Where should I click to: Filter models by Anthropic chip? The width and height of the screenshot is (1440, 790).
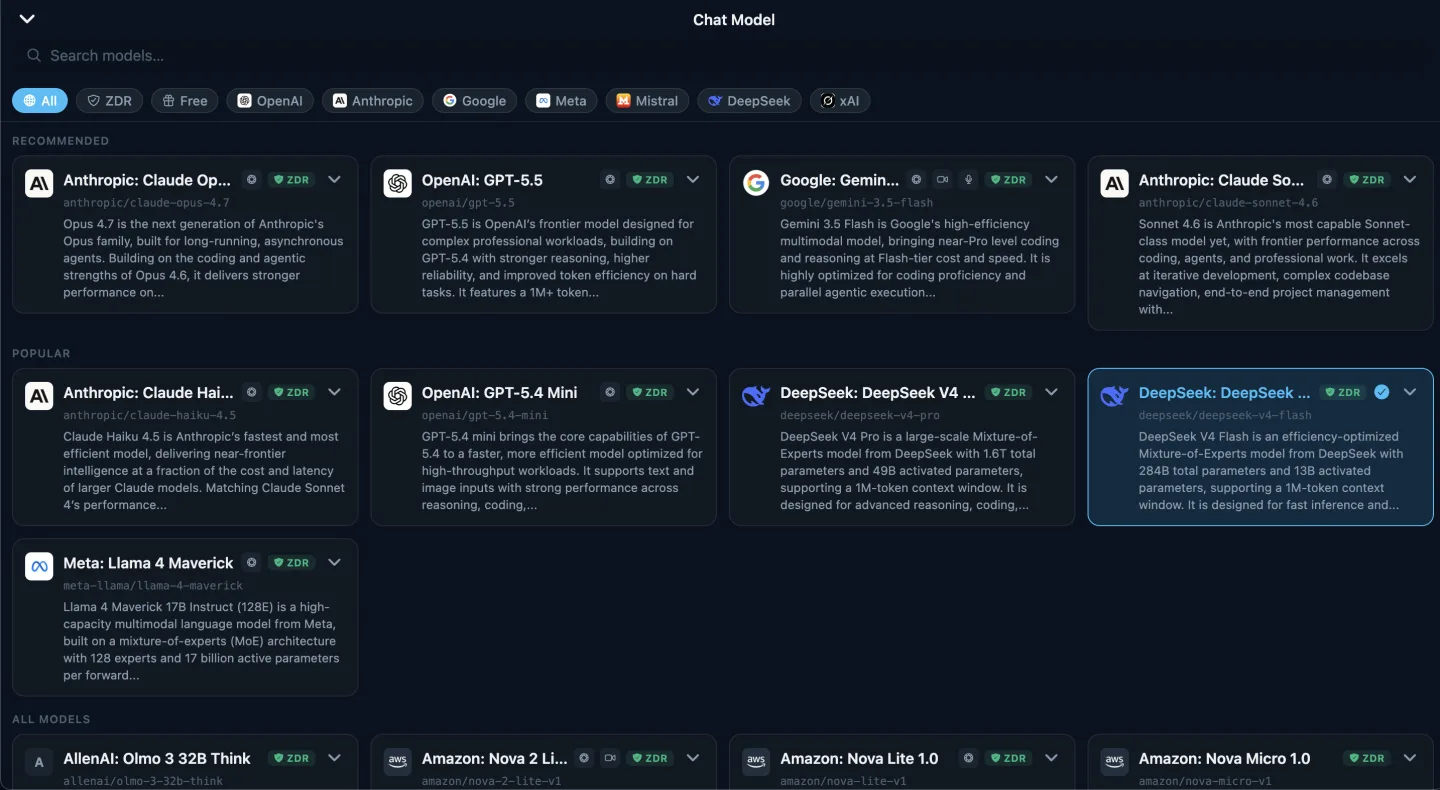click(373, 100)
